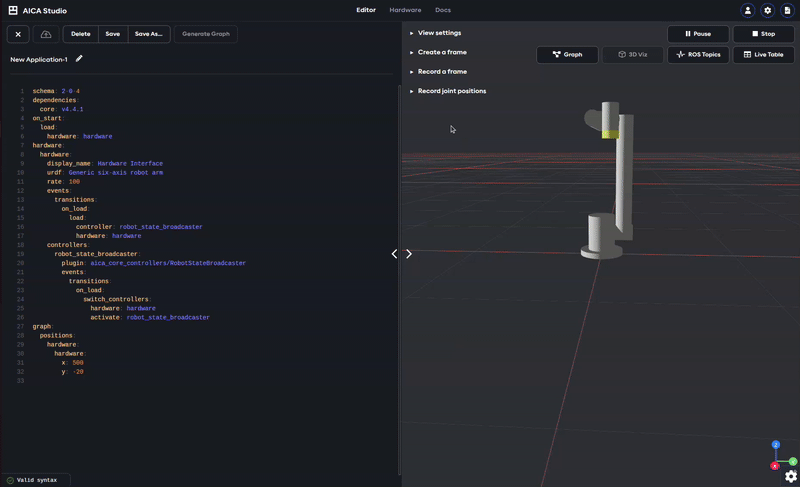The height and width of the screenshot is (487, 800).
Task: Click the 'aica_core_controllers/RobotStateBroadcaster' plugin value
Action: (x=168, y=263)
